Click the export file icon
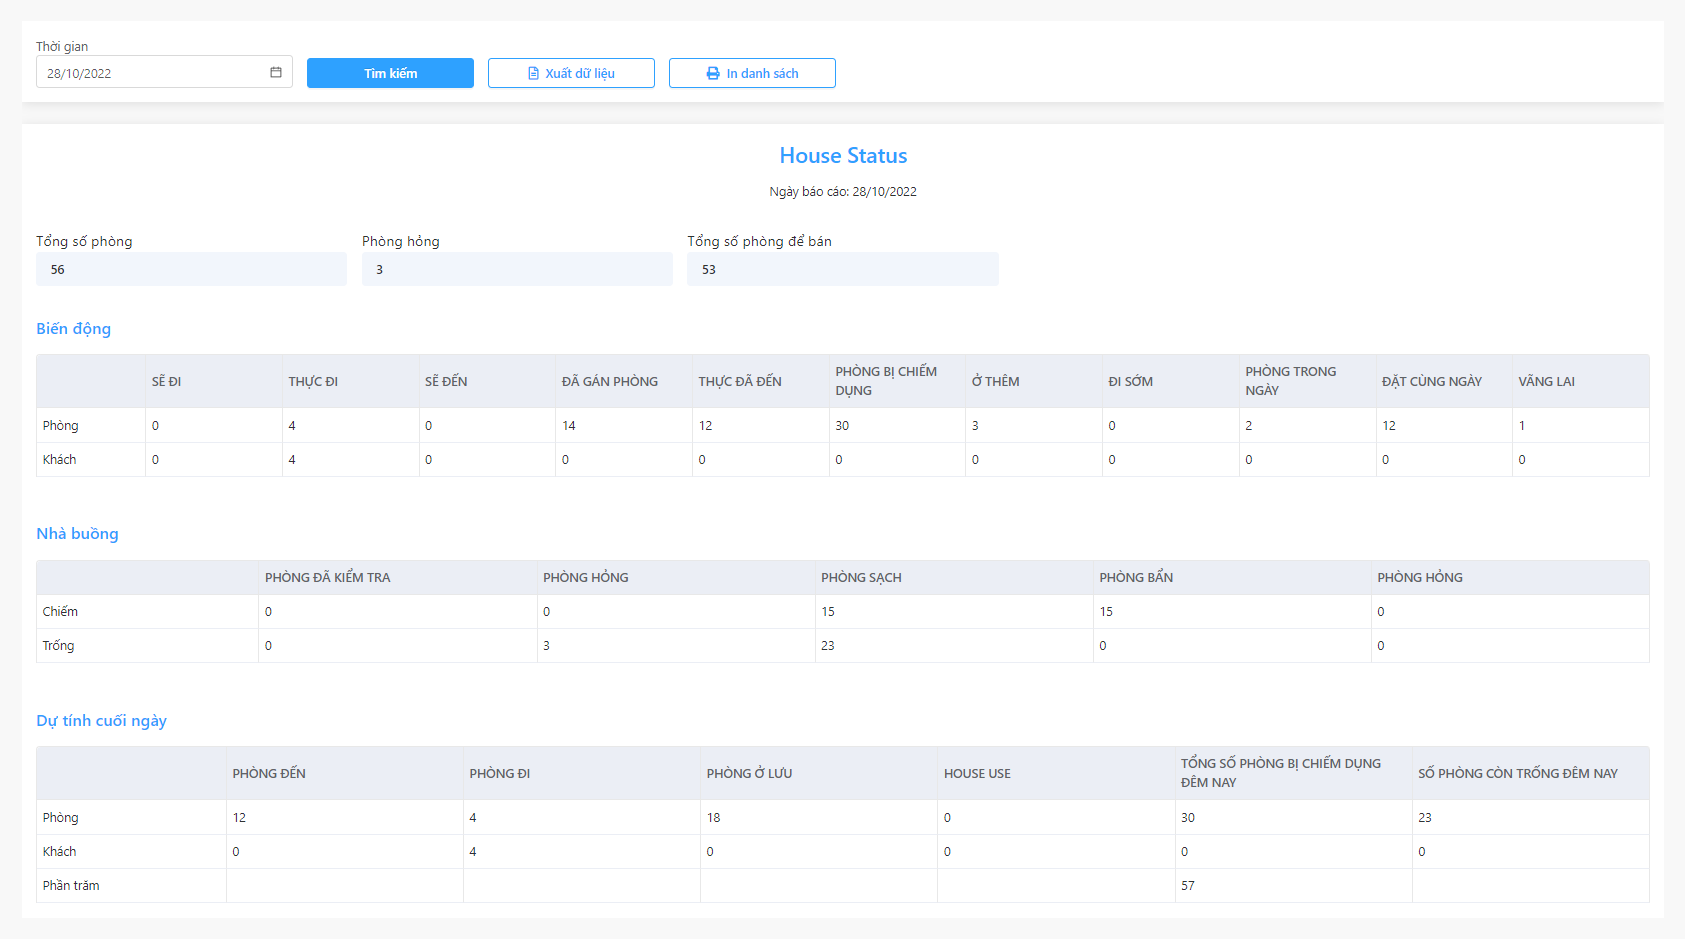 click(x=534, y=73)
